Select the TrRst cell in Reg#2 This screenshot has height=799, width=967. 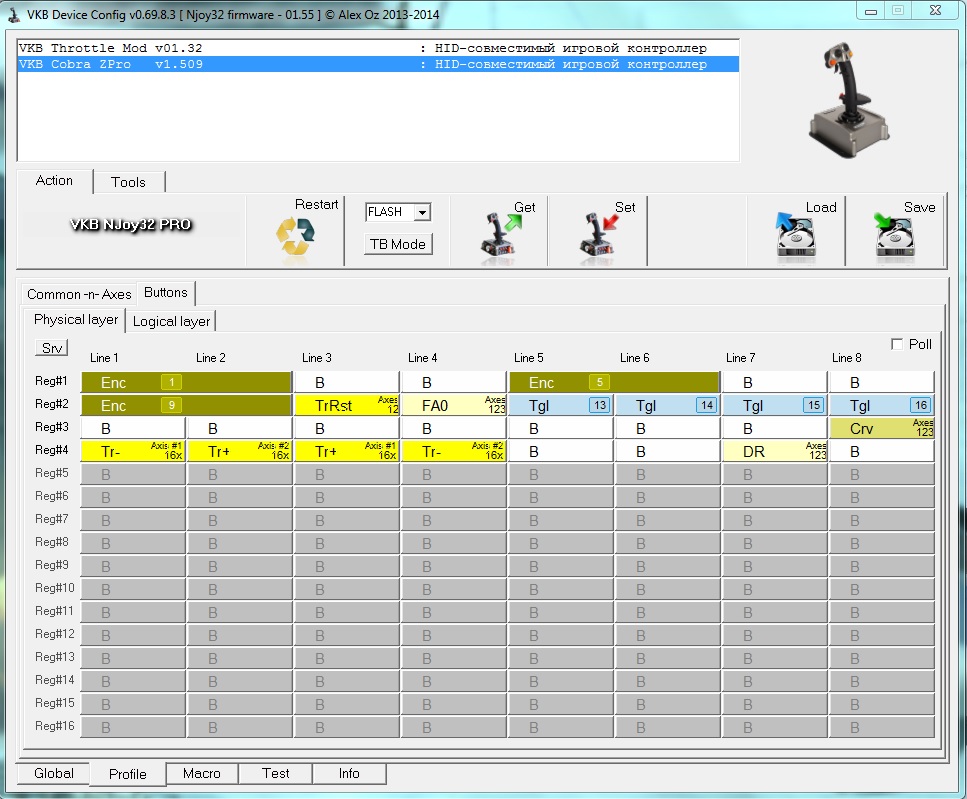(347, 405)
